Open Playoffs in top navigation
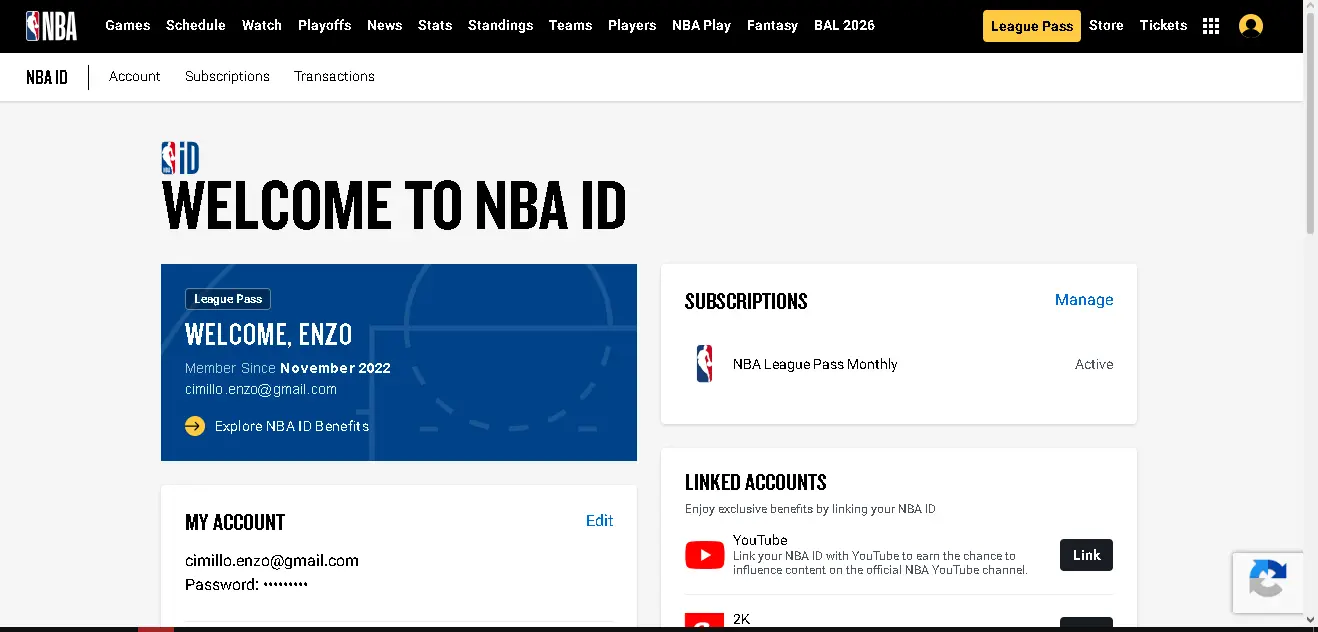1318x632 pixels. 324,25
